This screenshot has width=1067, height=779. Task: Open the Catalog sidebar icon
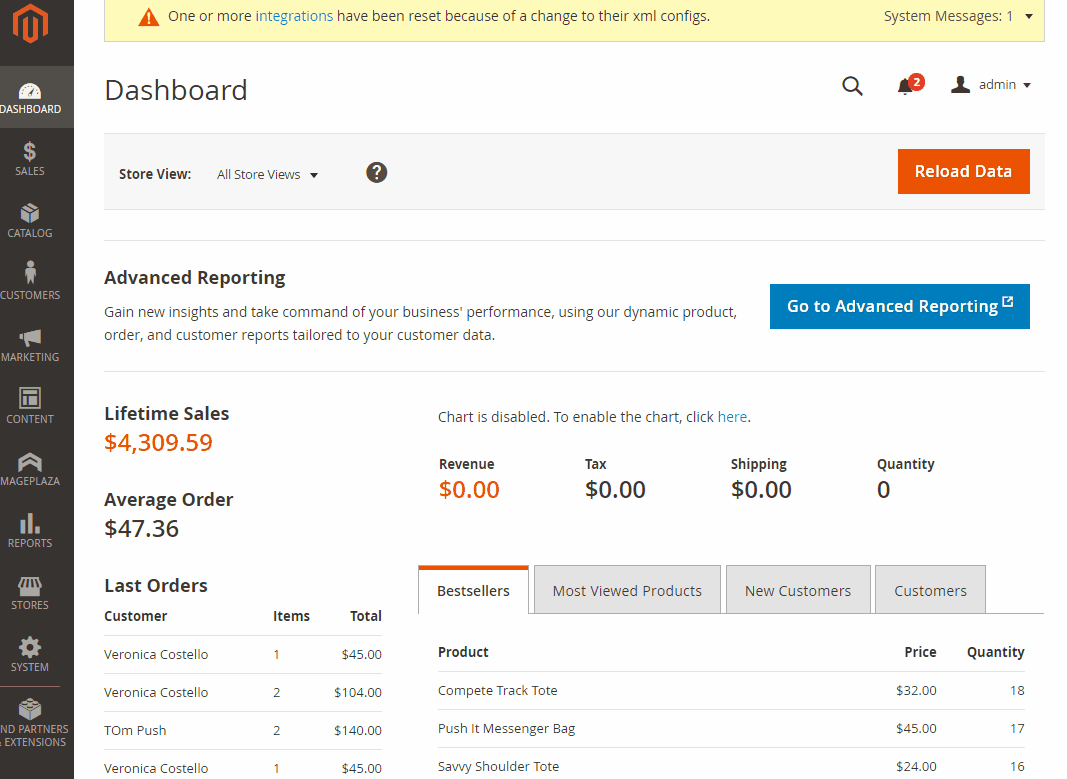tap(30, 220)
